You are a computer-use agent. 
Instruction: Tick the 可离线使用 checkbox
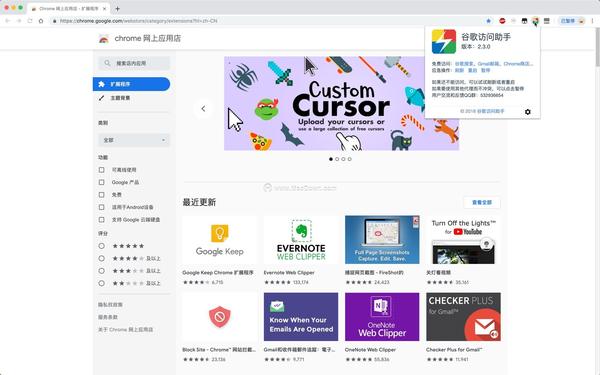[101, 170]
